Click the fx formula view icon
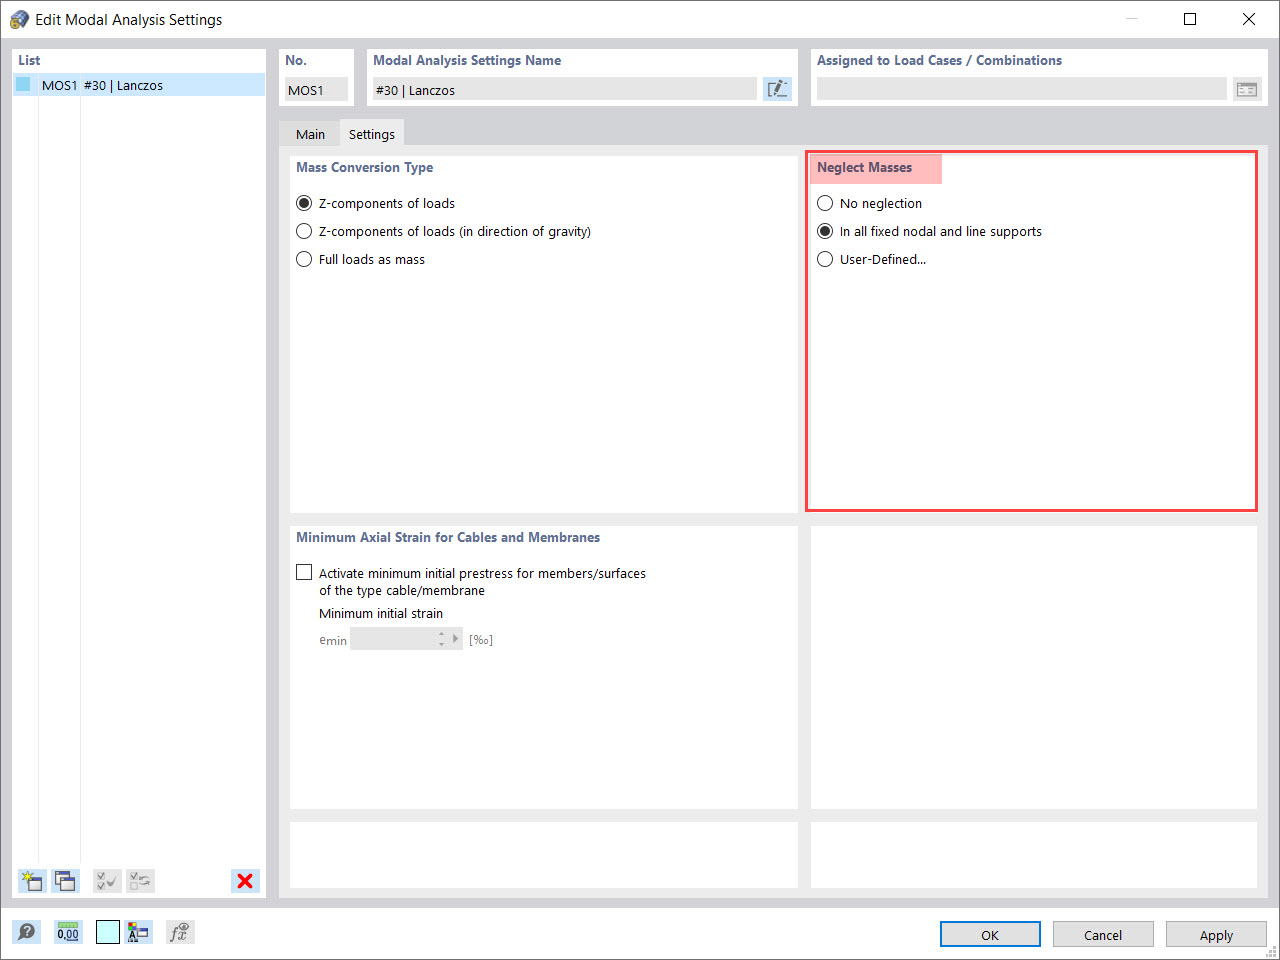The image size is (1280, 960). click(x=180, y=932)
